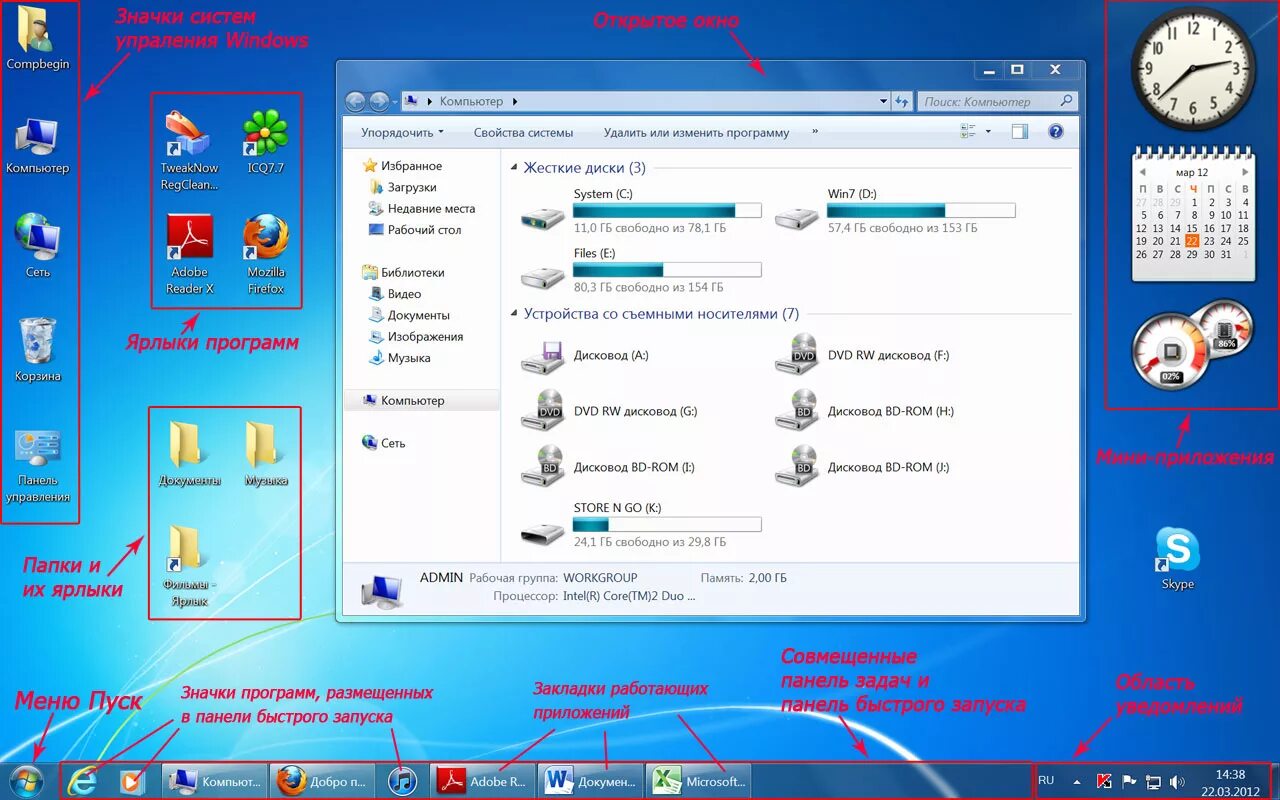The height and width of the screenshot is (800, 1280).
Task: Switch to Microsoft Excel taskbar button
Action: 699,781
